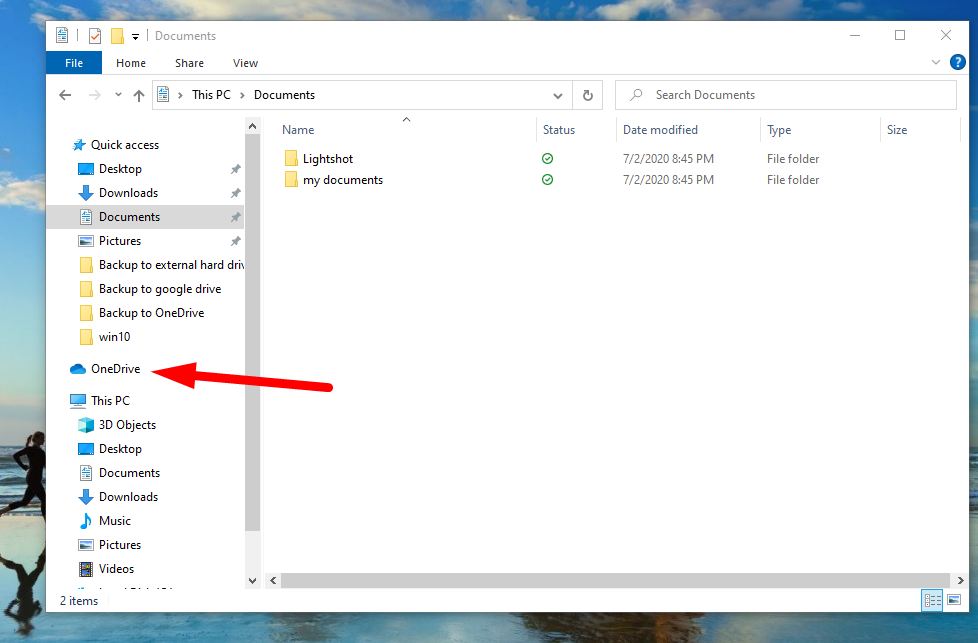Open the address bar history dropdown
The height and width of the screenshot is (643, 978).
tap(558, 96)
